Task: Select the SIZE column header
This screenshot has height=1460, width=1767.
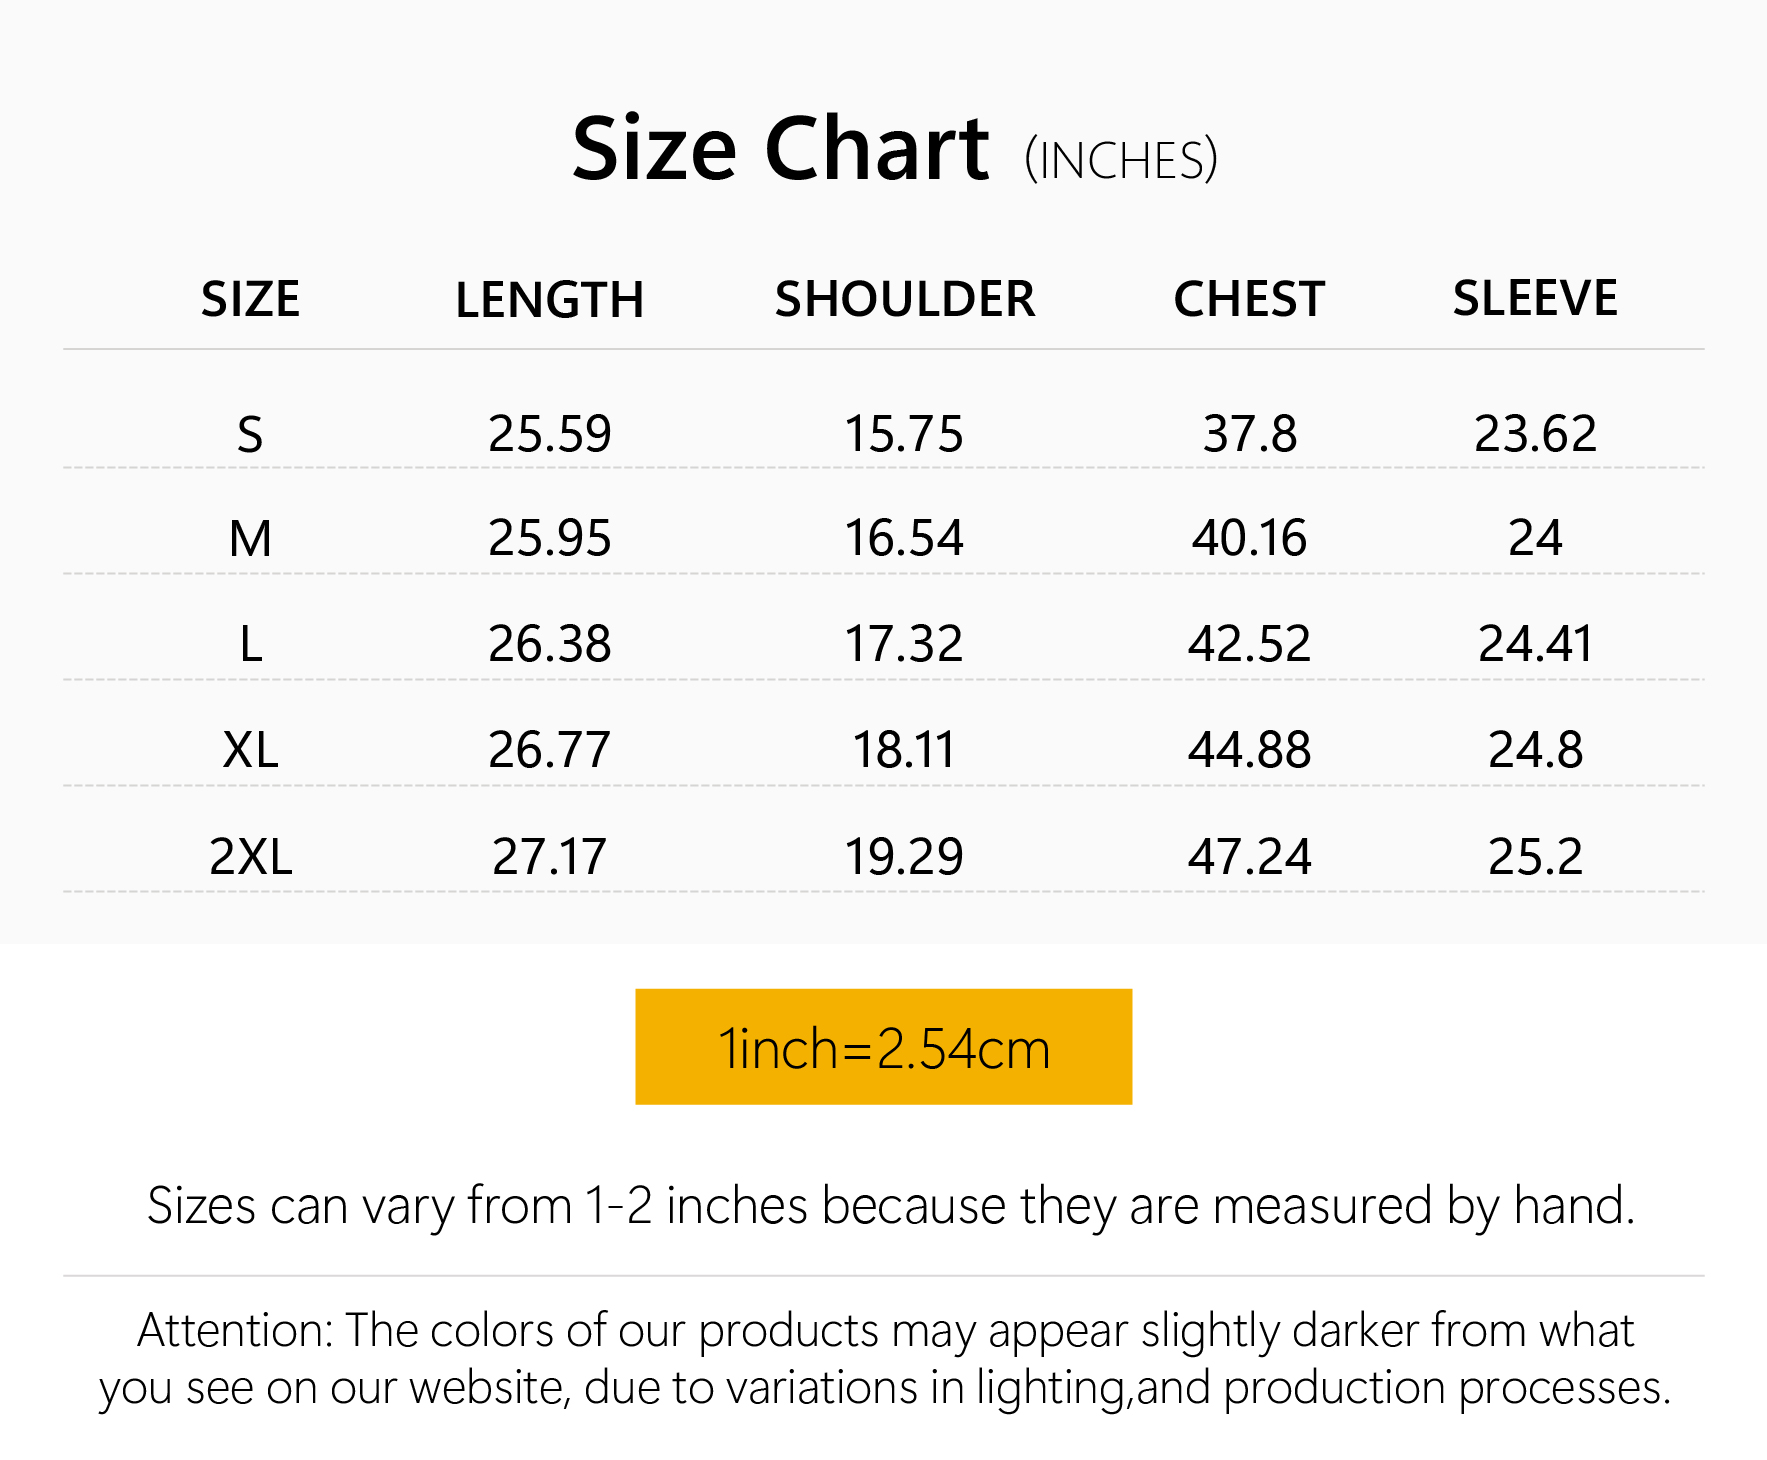Action: 250,299
